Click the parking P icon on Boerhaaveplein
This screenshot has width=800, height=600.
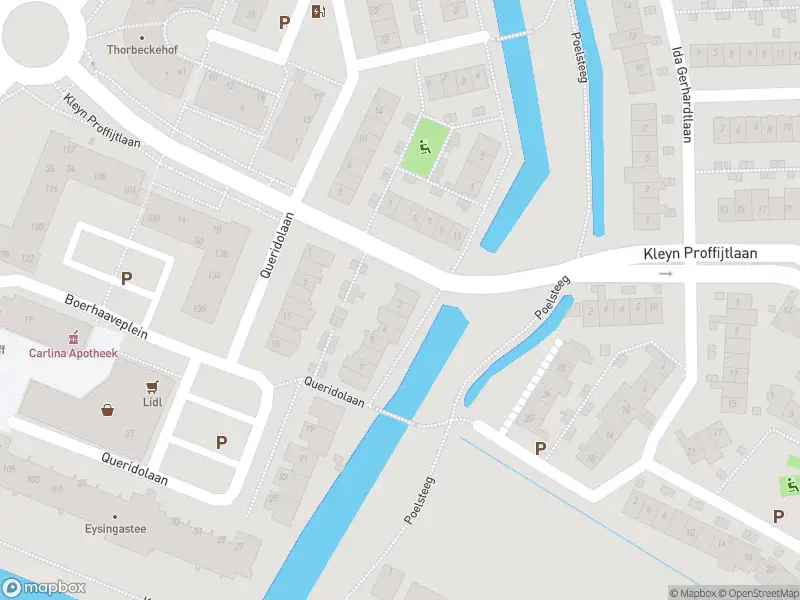(x=126, y=279)
